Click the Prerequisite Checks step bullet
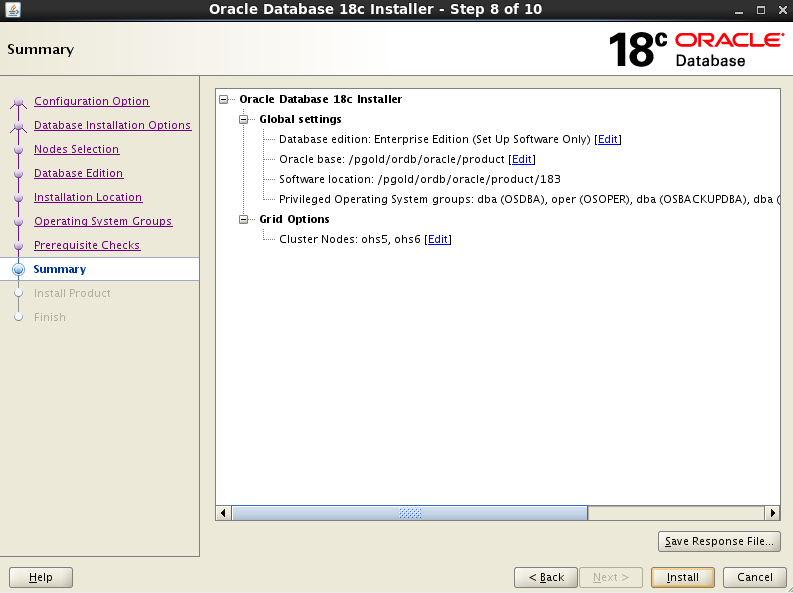The width and height of the screenshot is (793, 593). click(x=19, y=246)
